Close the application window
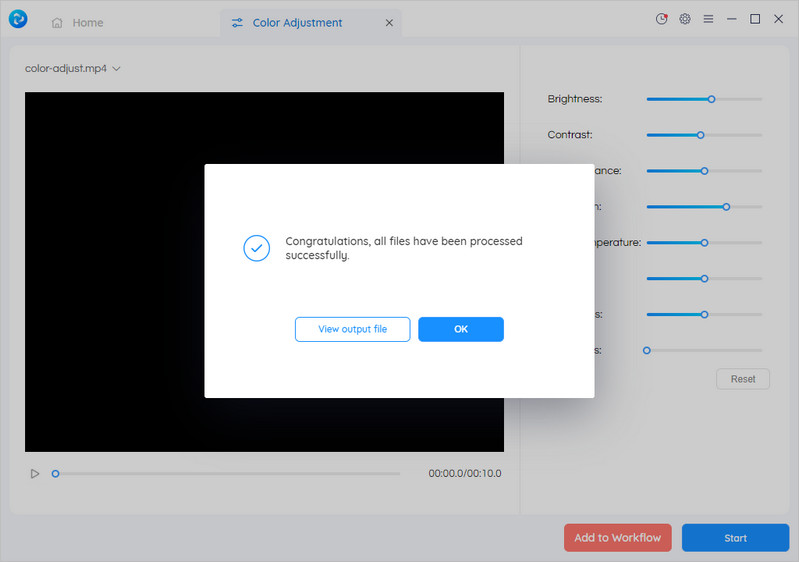This screenshot has height=562, width=799. point(779,19)
